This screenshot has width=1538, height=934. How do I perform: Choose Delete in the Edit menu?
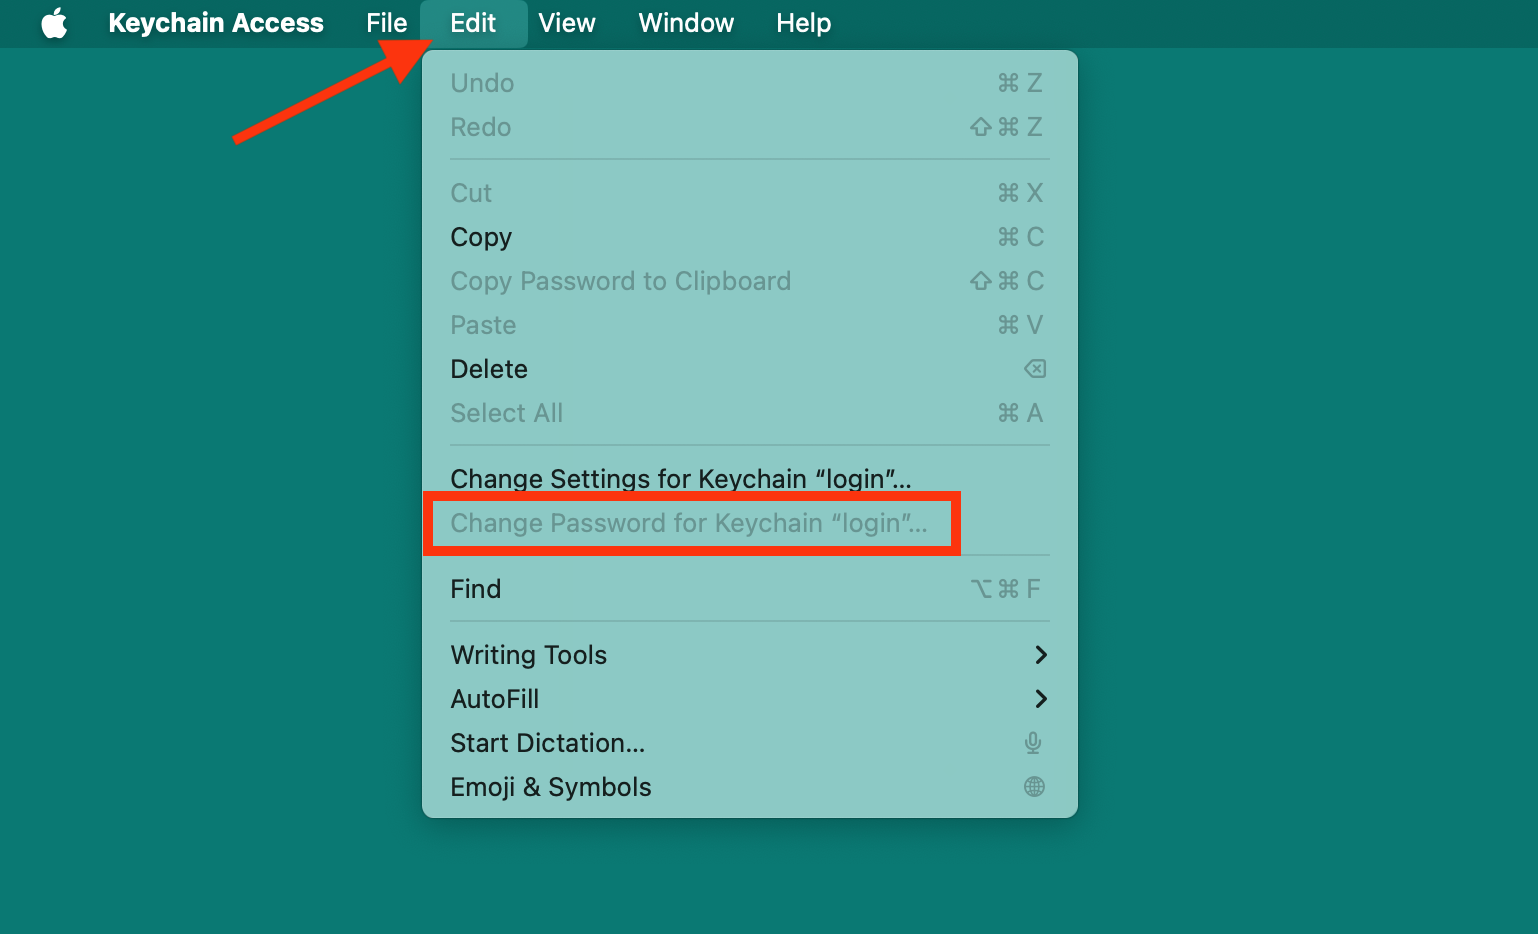(x=489, y=369)
